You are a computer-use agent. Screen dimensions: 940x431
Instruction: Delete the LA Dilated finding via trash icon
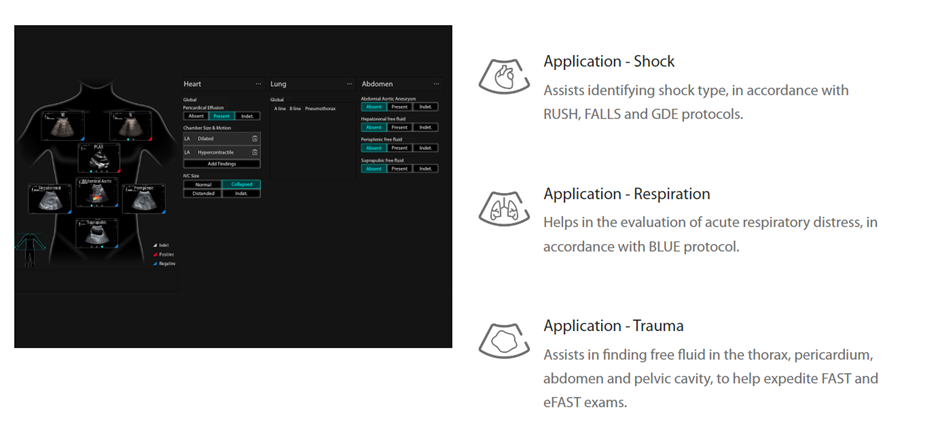tap(255, 138)
